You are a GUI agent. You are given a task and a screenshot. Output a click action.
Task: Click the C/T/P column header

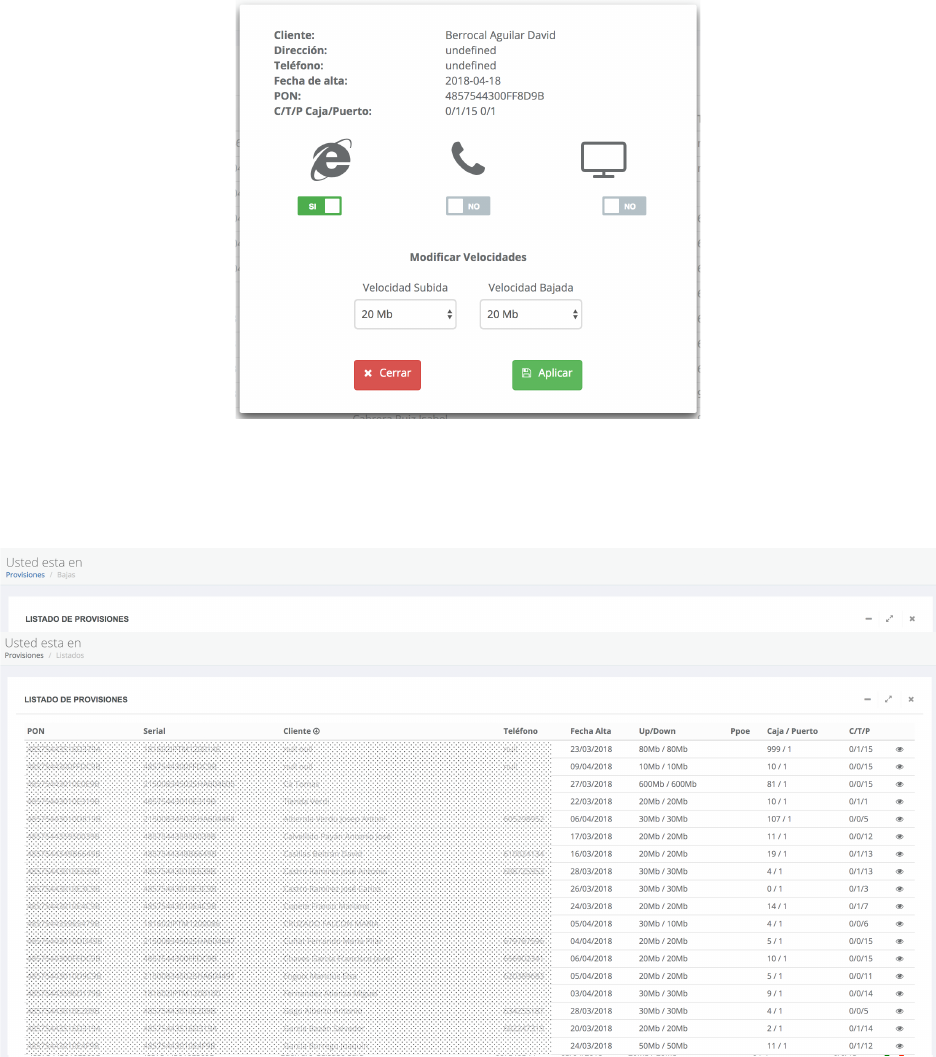(859, 731)
